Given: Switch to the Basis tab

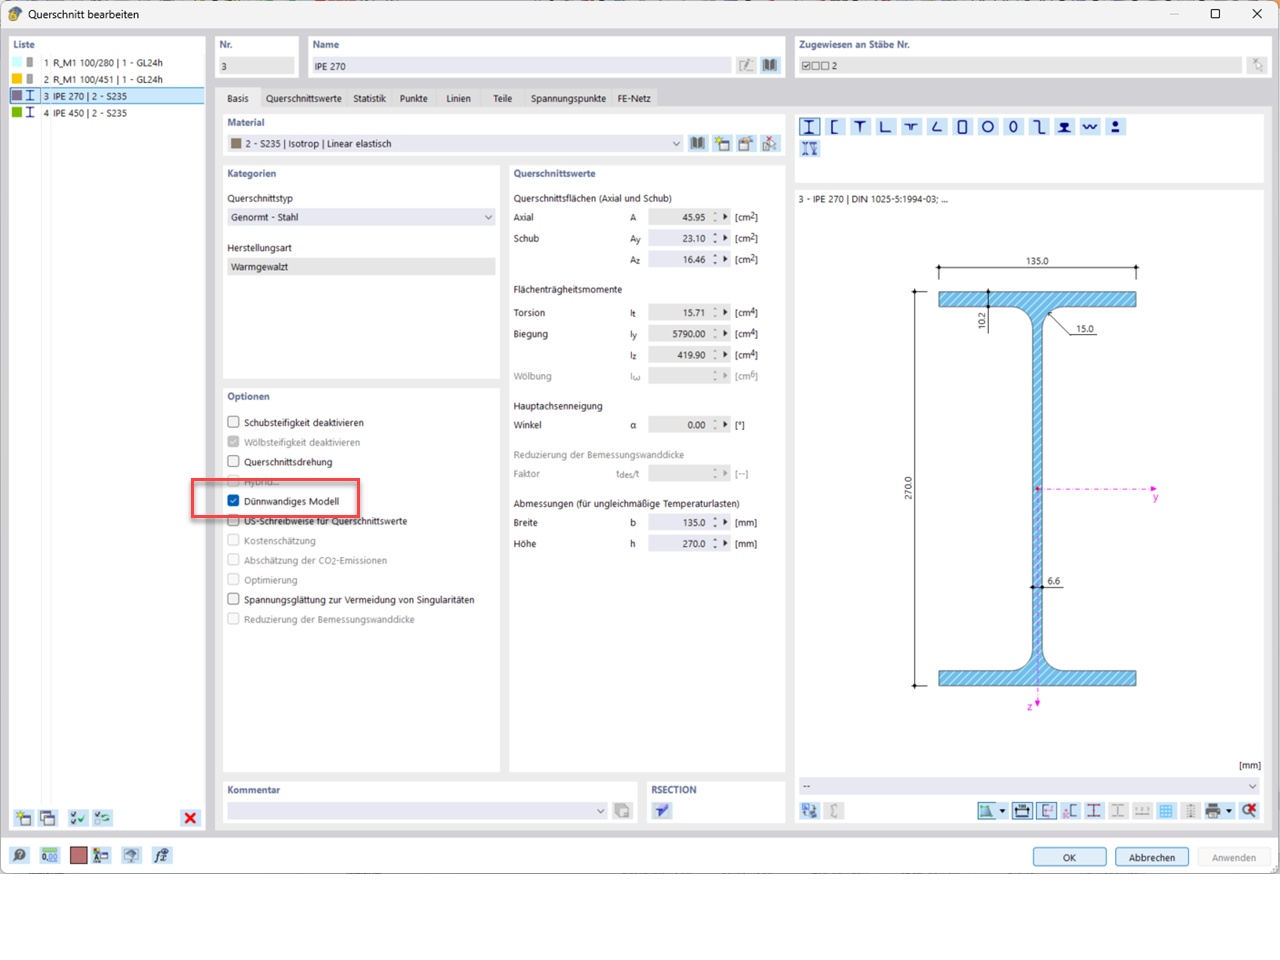Looking at the screenshot, I should point(238,98).
